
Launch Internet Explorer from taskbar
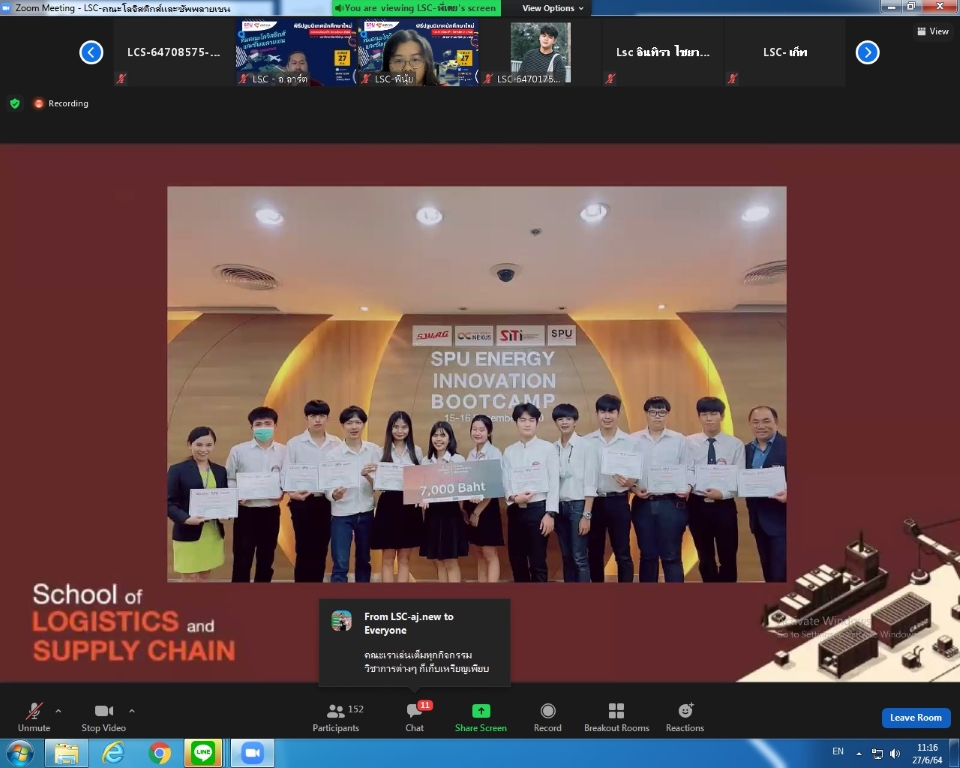113,753
